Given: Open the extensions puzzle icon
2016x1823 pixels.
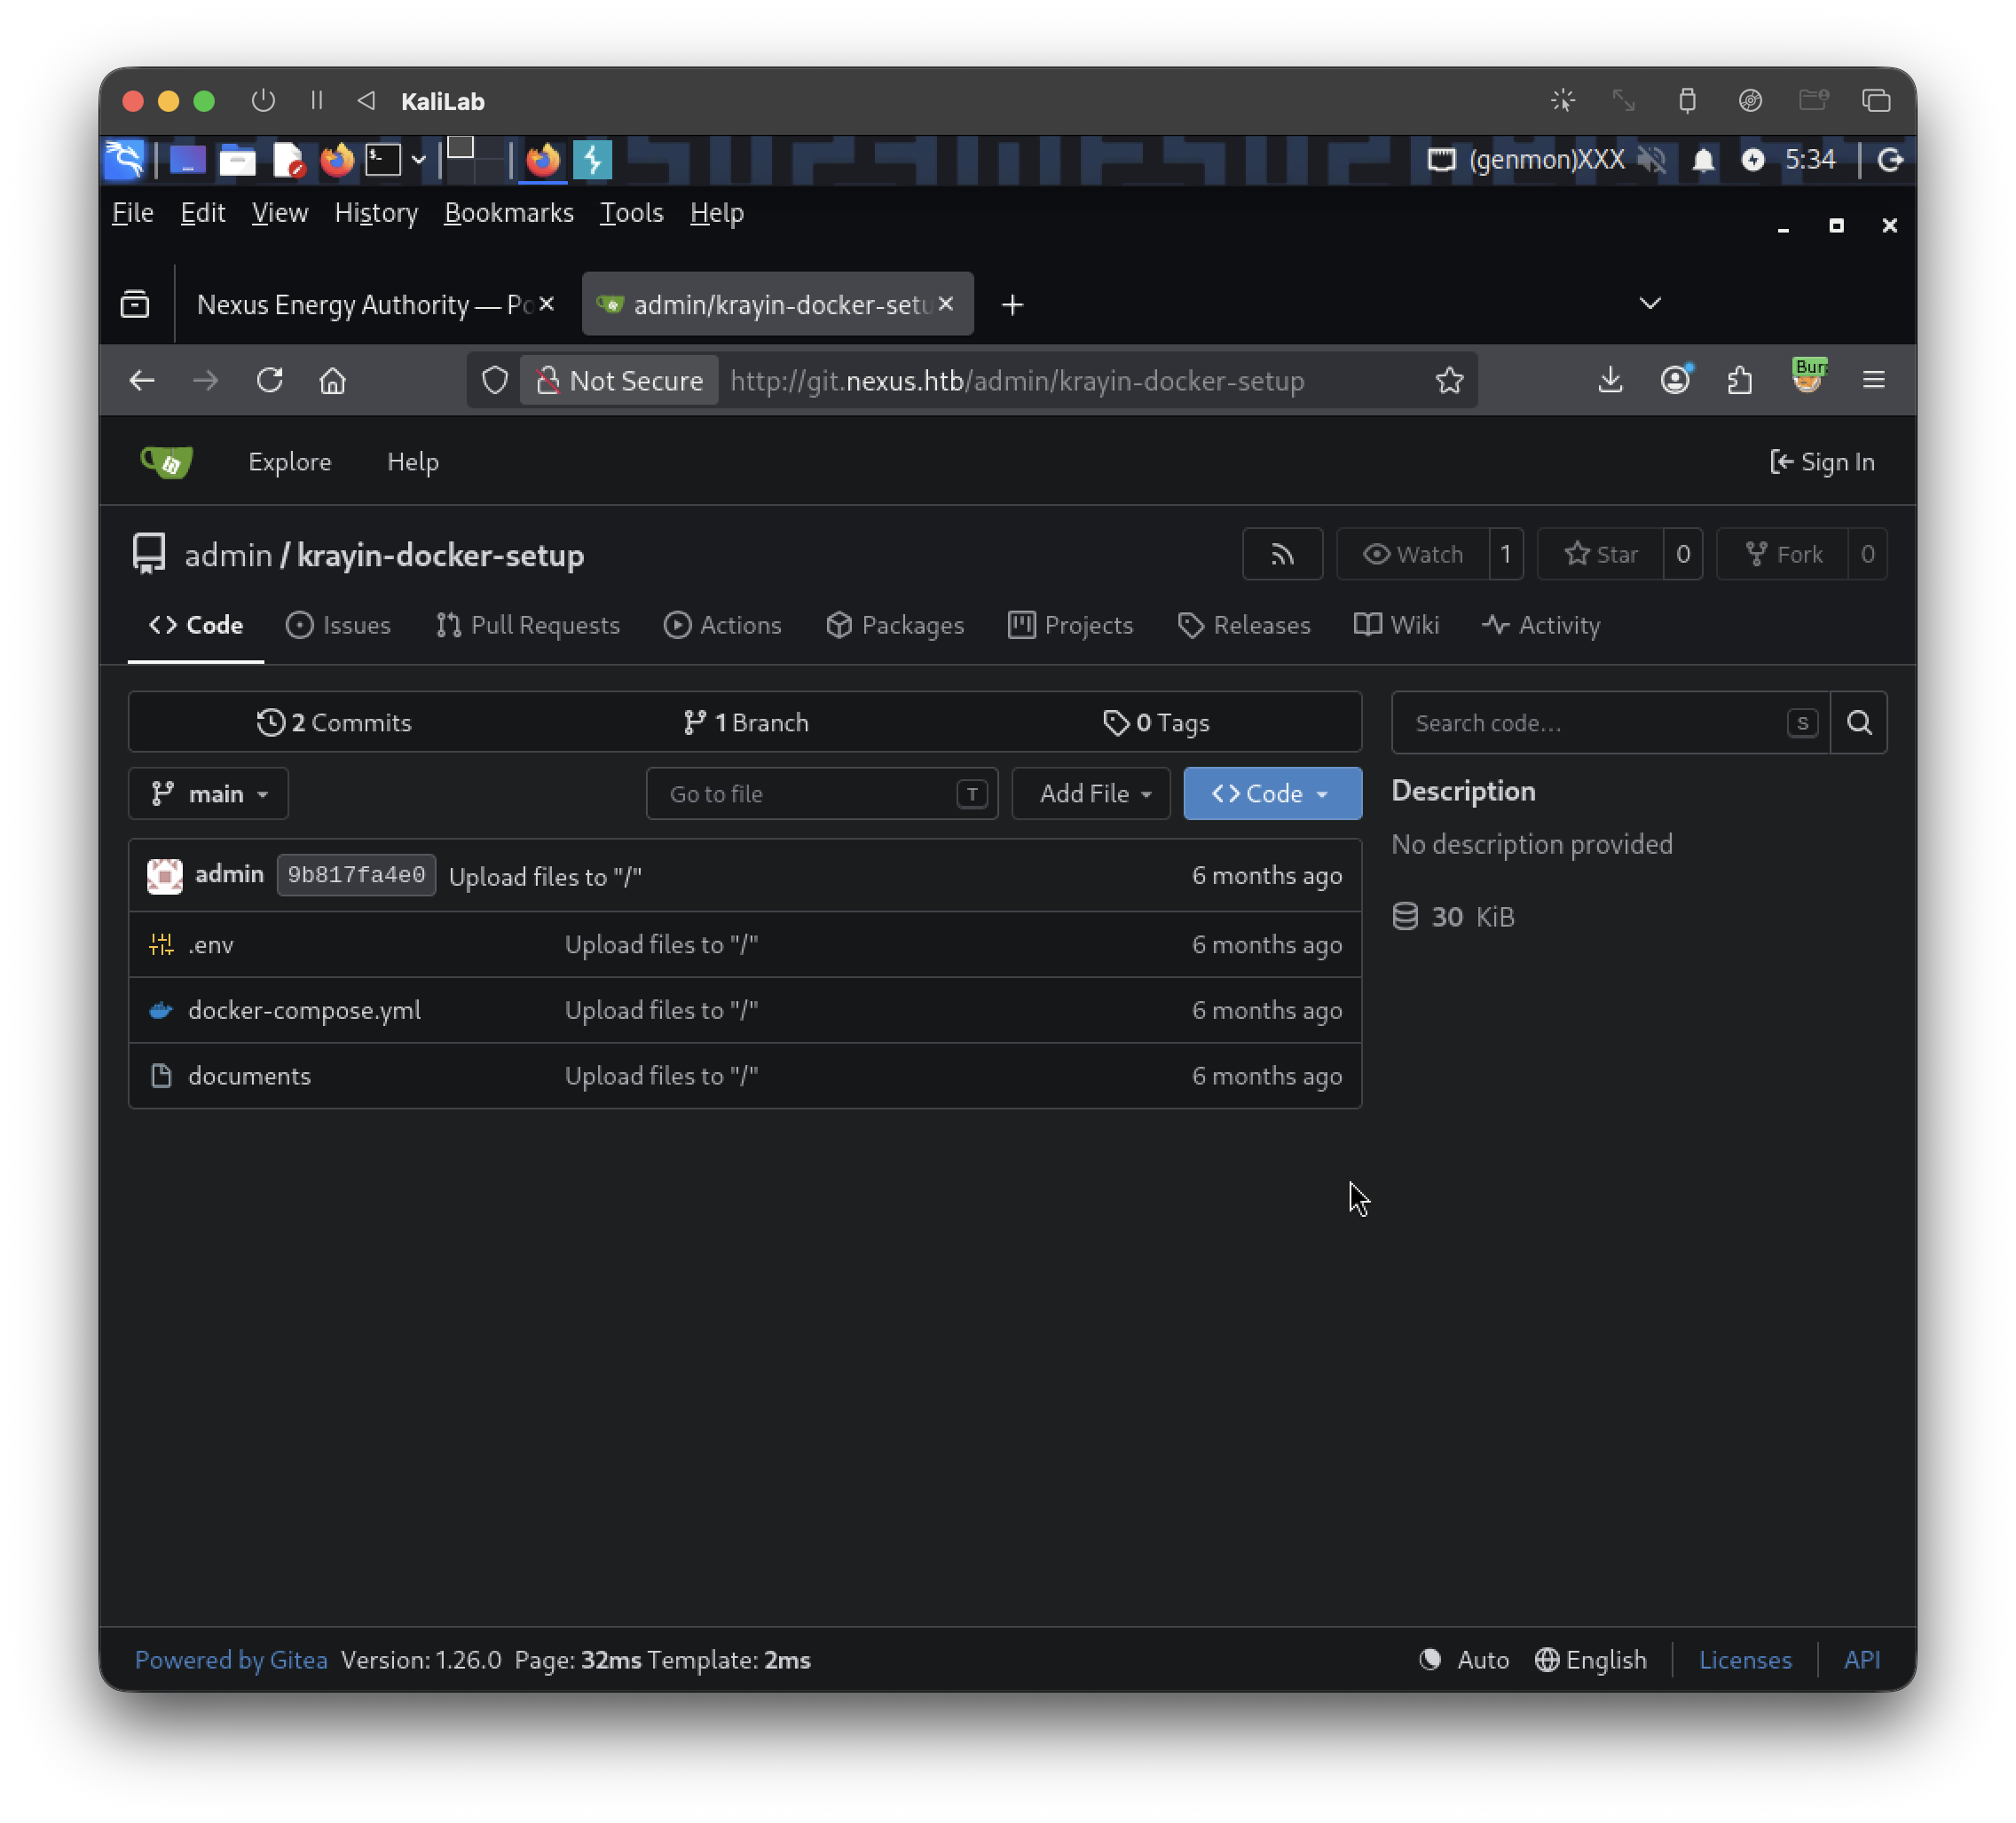Looking at the screenshot, I should point(1740,380).
